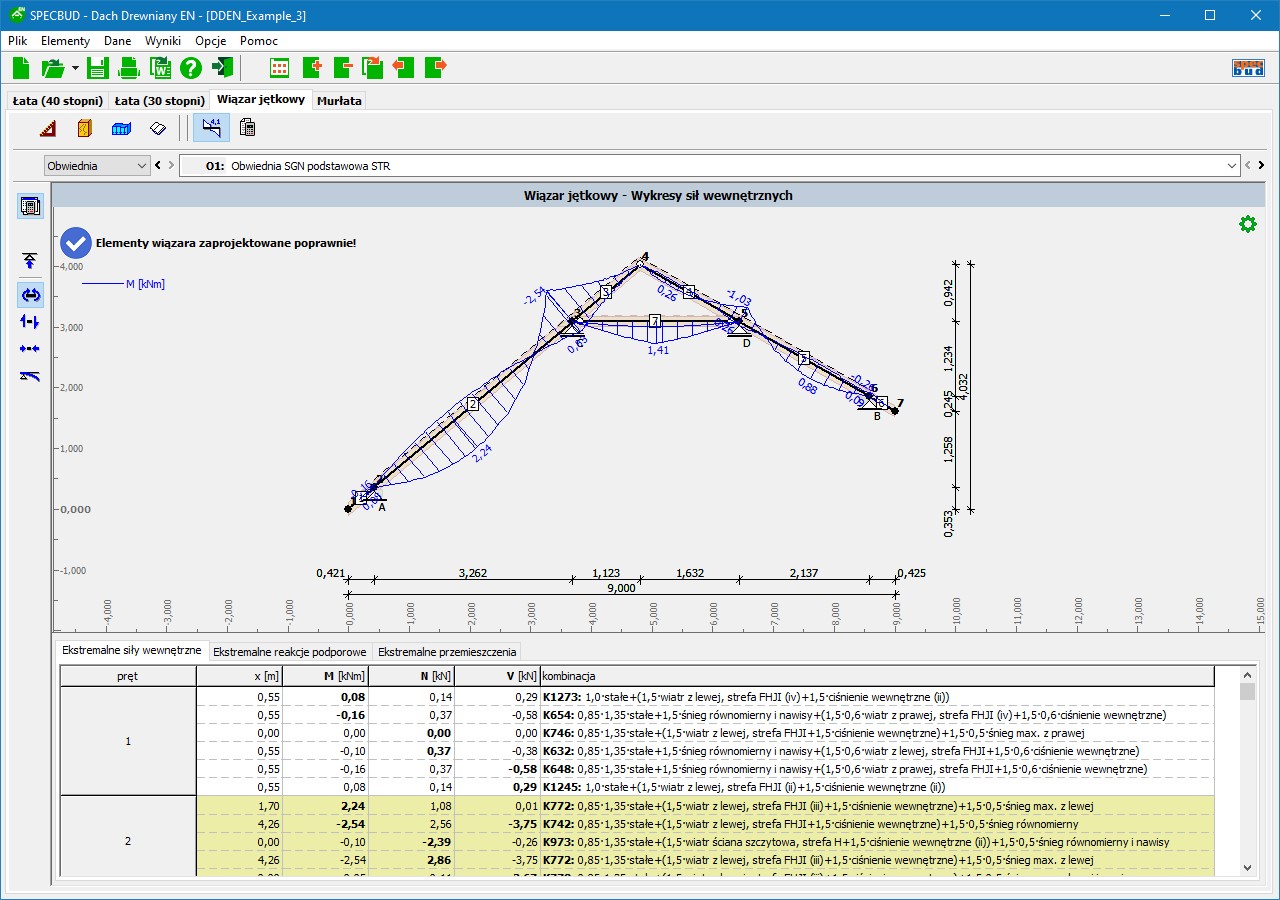Open help via the question mark icon
The width and height of the screenshot is (1280, 900).
coord(191,68)
